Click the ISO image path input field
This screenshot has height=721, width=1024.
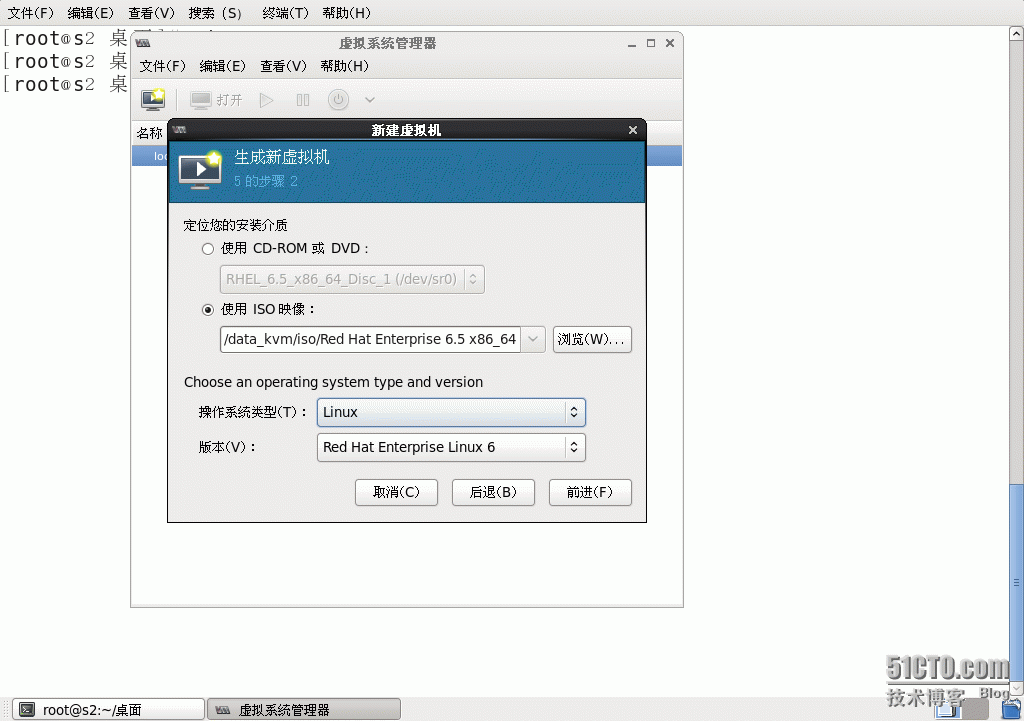(370, 340)
